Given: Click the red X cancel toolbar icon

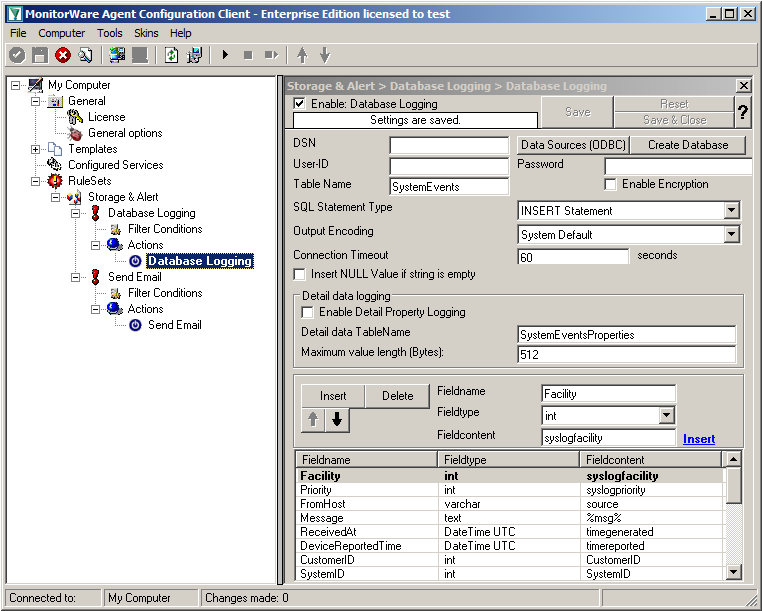Looking at the screenshot, I should click(x=63, y=55).
